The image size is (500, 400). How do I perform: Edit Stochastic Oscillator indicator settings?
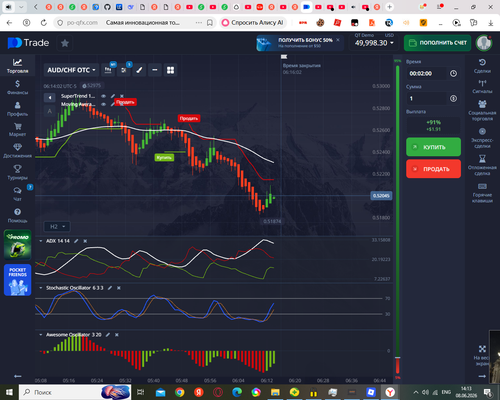(x=110, y=288)
